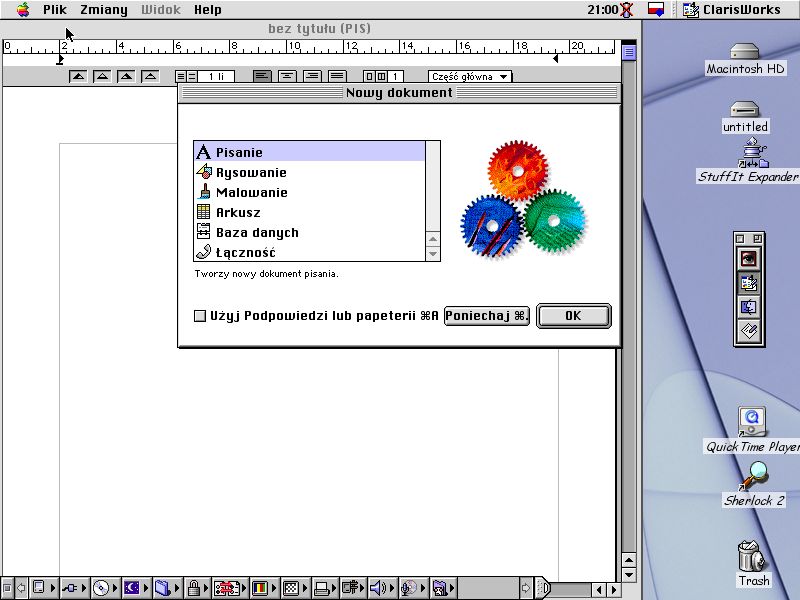Screen dimensions: 800x600
Task: Open the printer selector control strip module
Action: (x=325, y=588)
